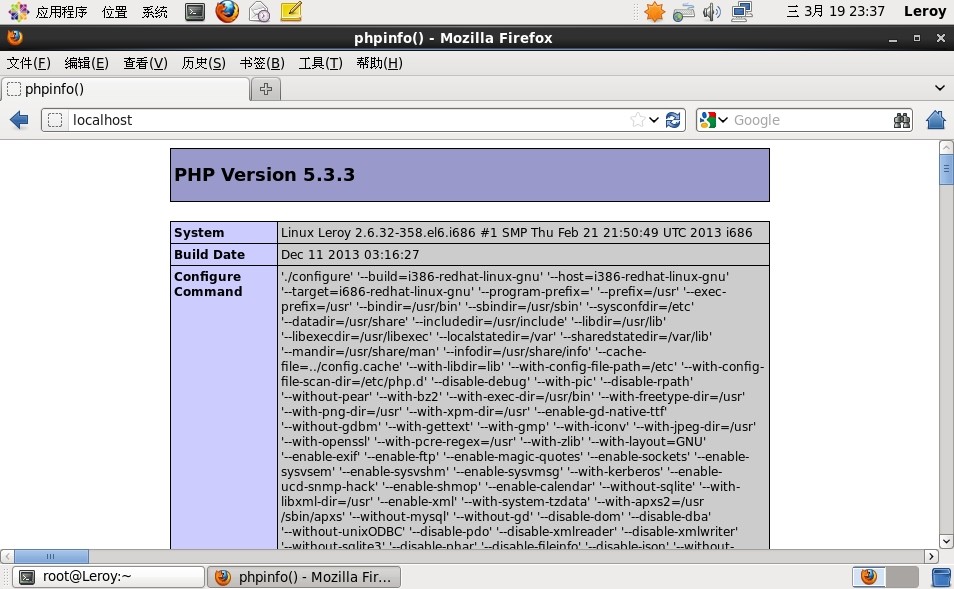Click the vertical scrollbar thumb
Screen dimensions: 954x589
click(946, 170)
